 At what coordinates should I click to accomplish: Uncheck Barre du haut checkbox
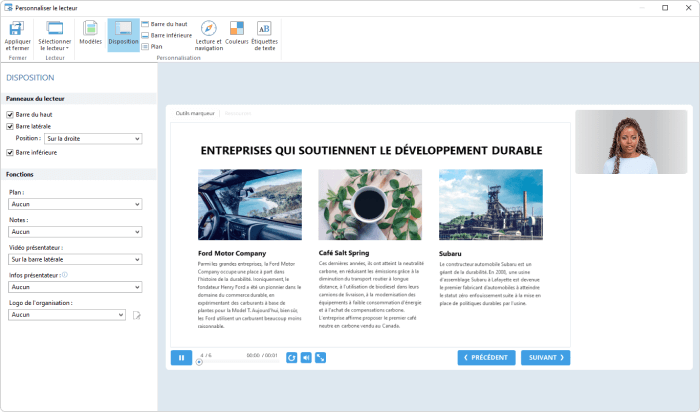(10, 115)
